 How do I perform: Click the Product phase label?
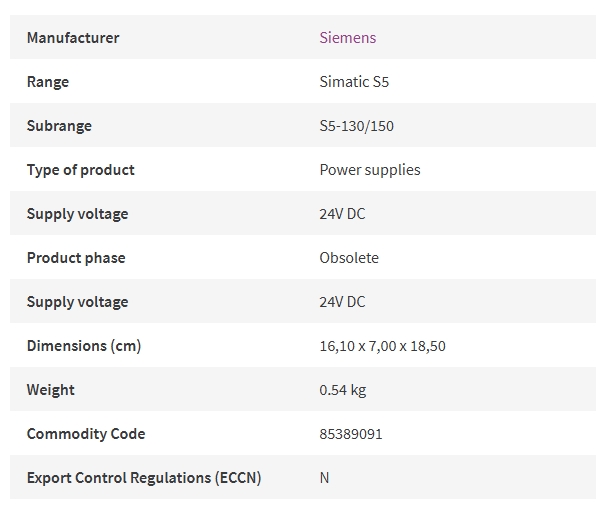(76, 258)
